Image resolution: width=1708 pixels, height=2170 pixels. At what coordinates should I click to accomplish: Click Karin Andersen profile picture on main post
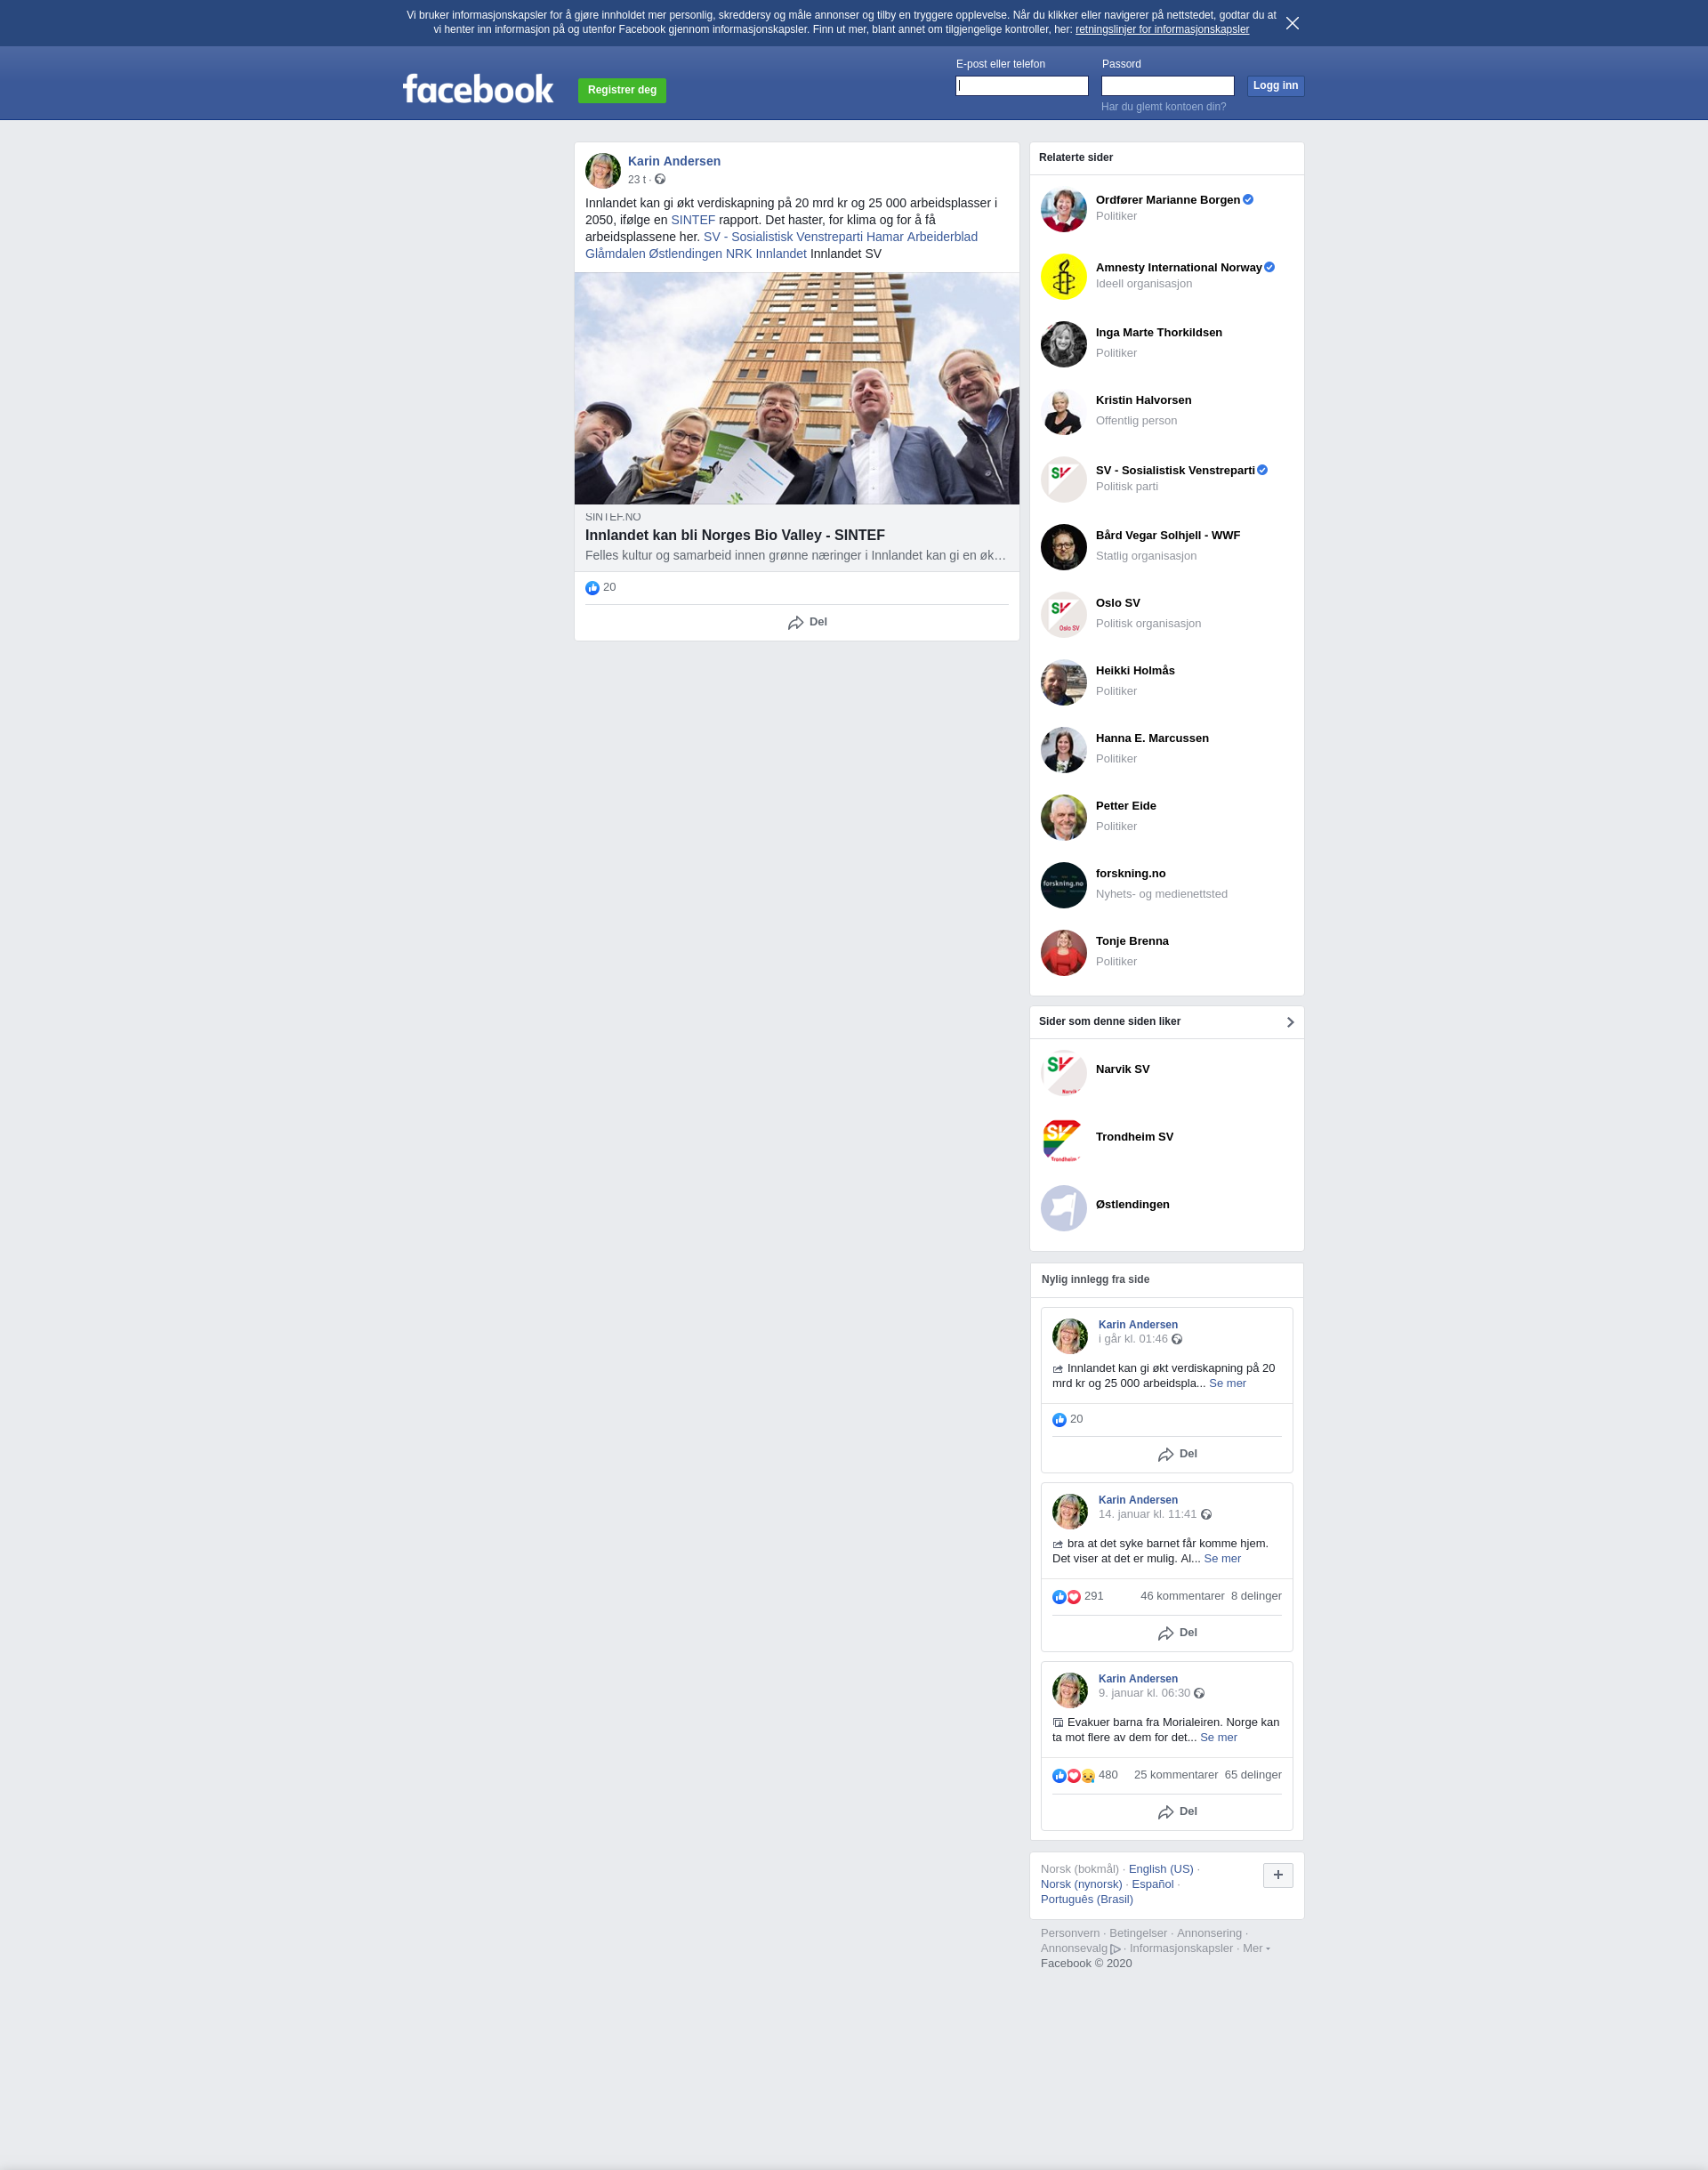pos(603,171)
